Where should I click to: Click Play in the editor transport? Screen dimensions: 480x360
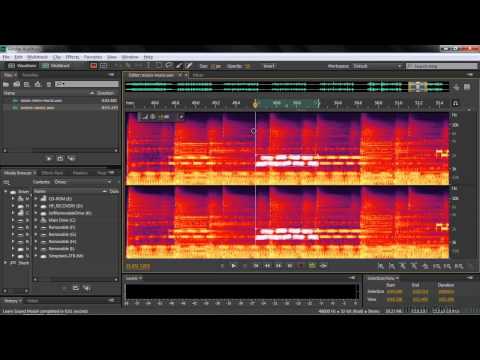point(234,266)
